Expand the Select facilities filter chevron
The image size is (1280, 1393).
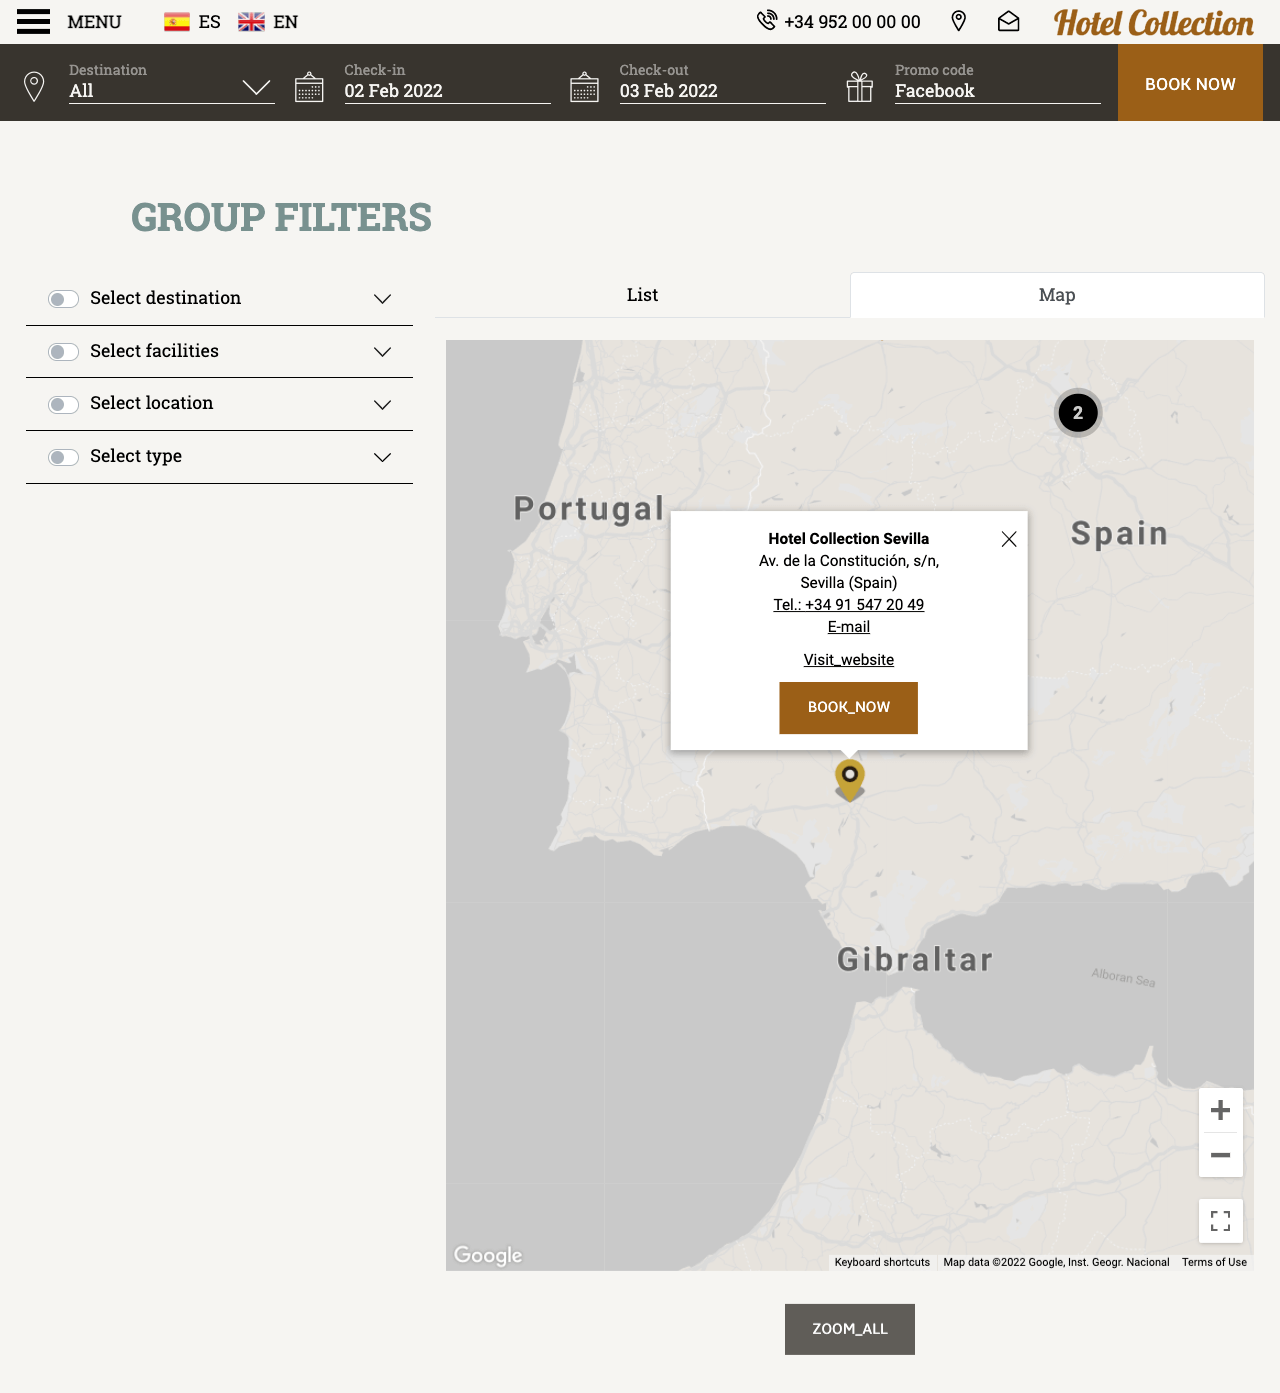pos(382,352)
